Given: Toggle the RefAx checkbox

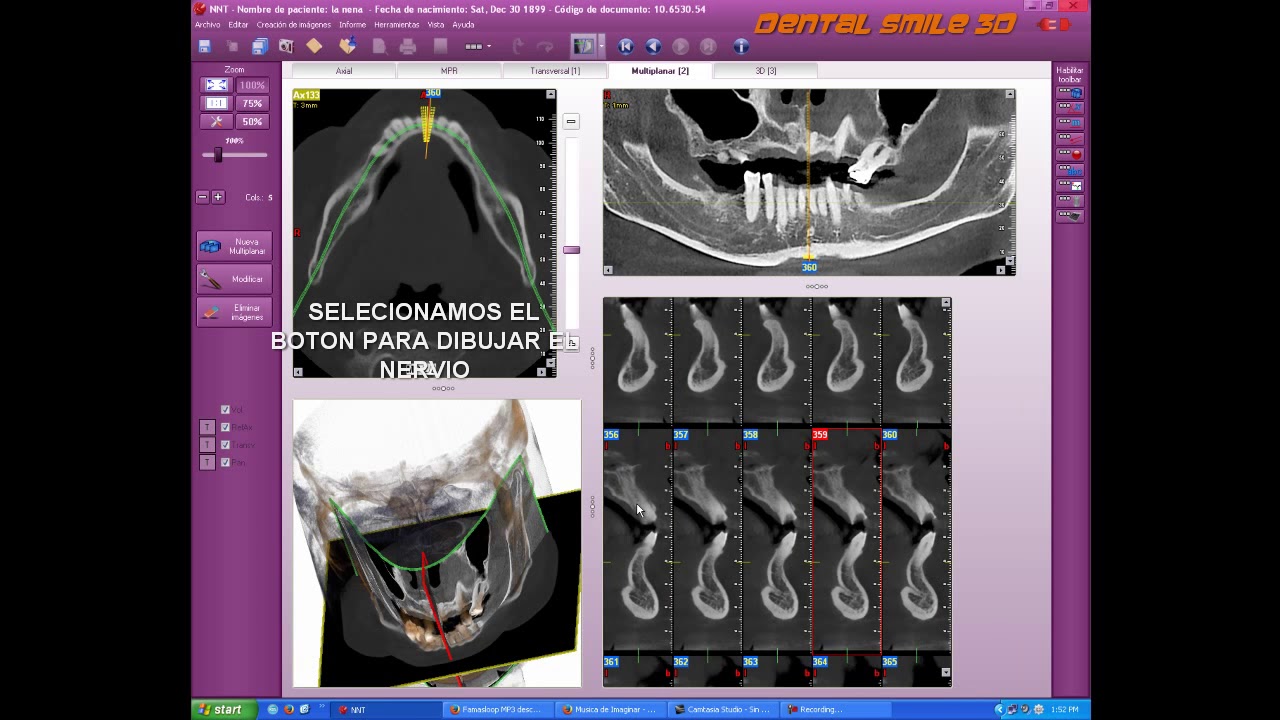Looking at the screenshot, I should coord(225,427).
